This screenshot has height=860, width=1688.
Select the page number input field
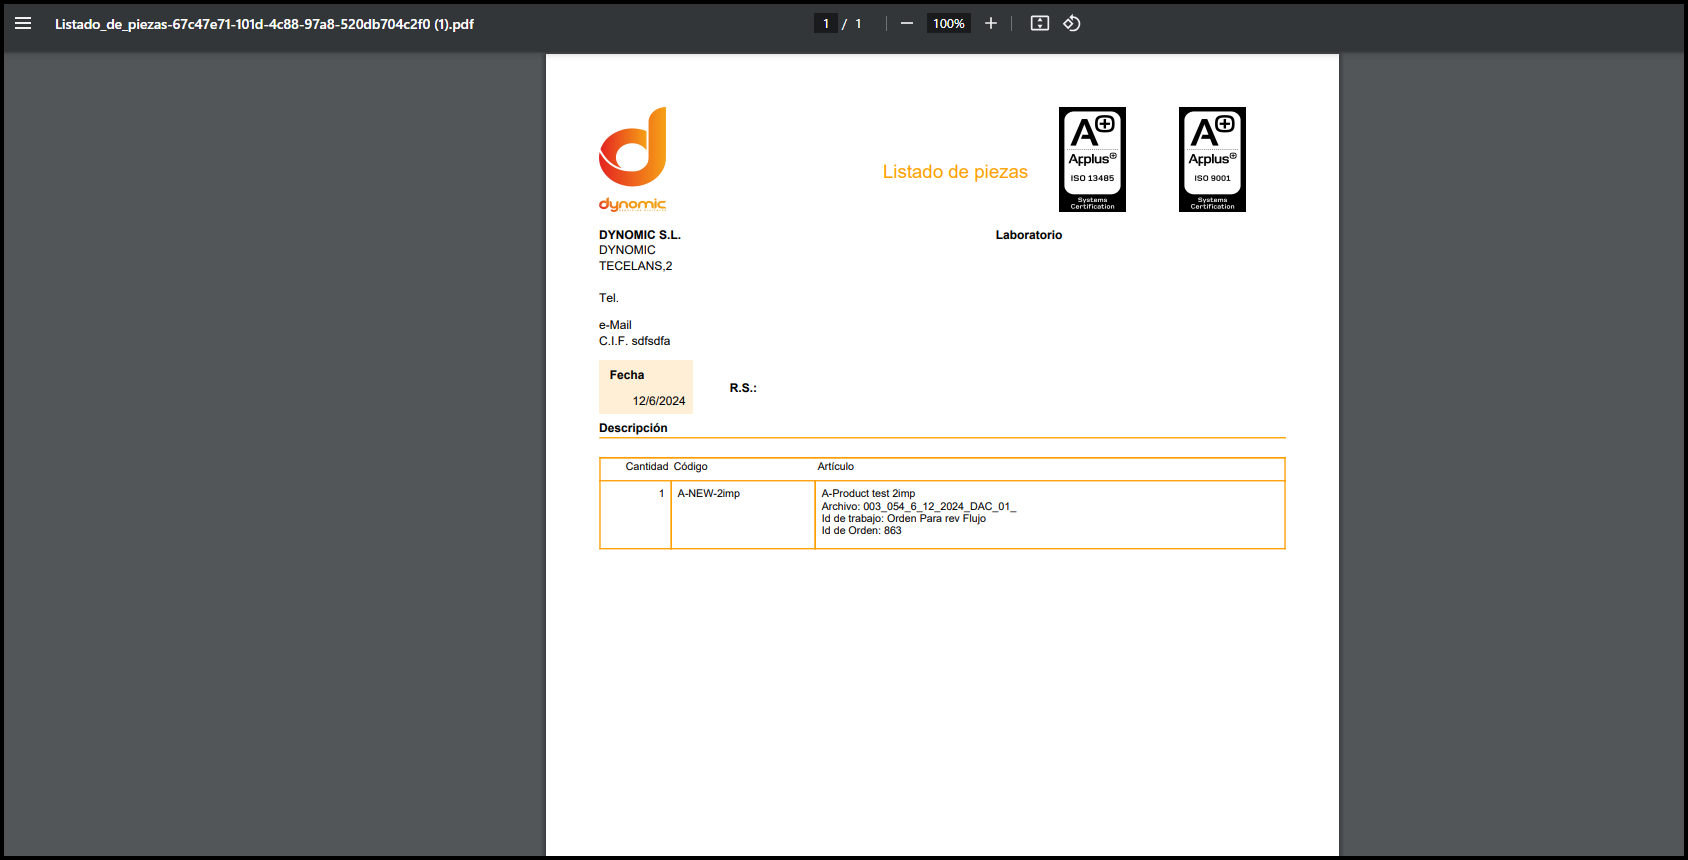(x=826, y=23)
